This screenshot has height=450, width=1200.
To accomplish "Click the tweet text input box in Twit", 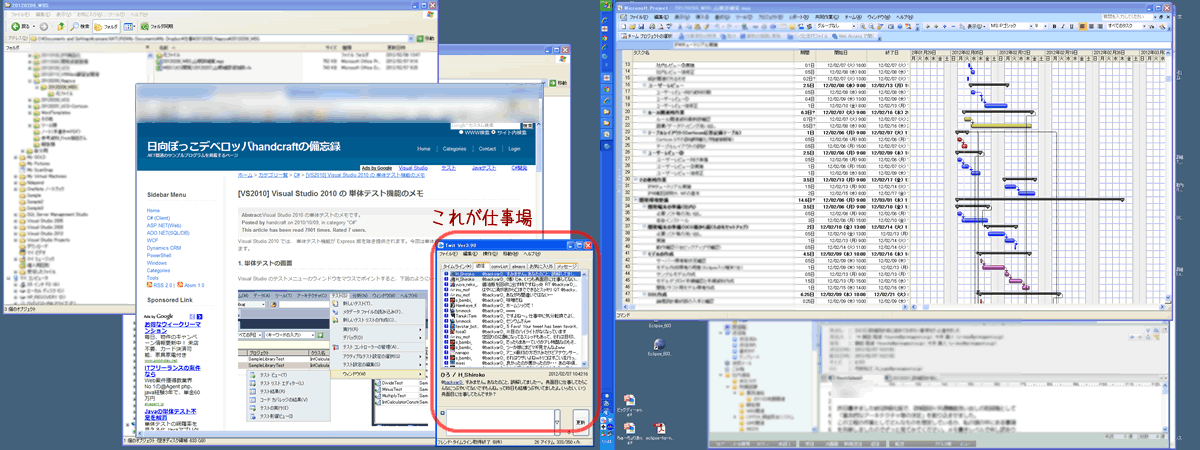I will pyautogui.click(x=500, y=420).
